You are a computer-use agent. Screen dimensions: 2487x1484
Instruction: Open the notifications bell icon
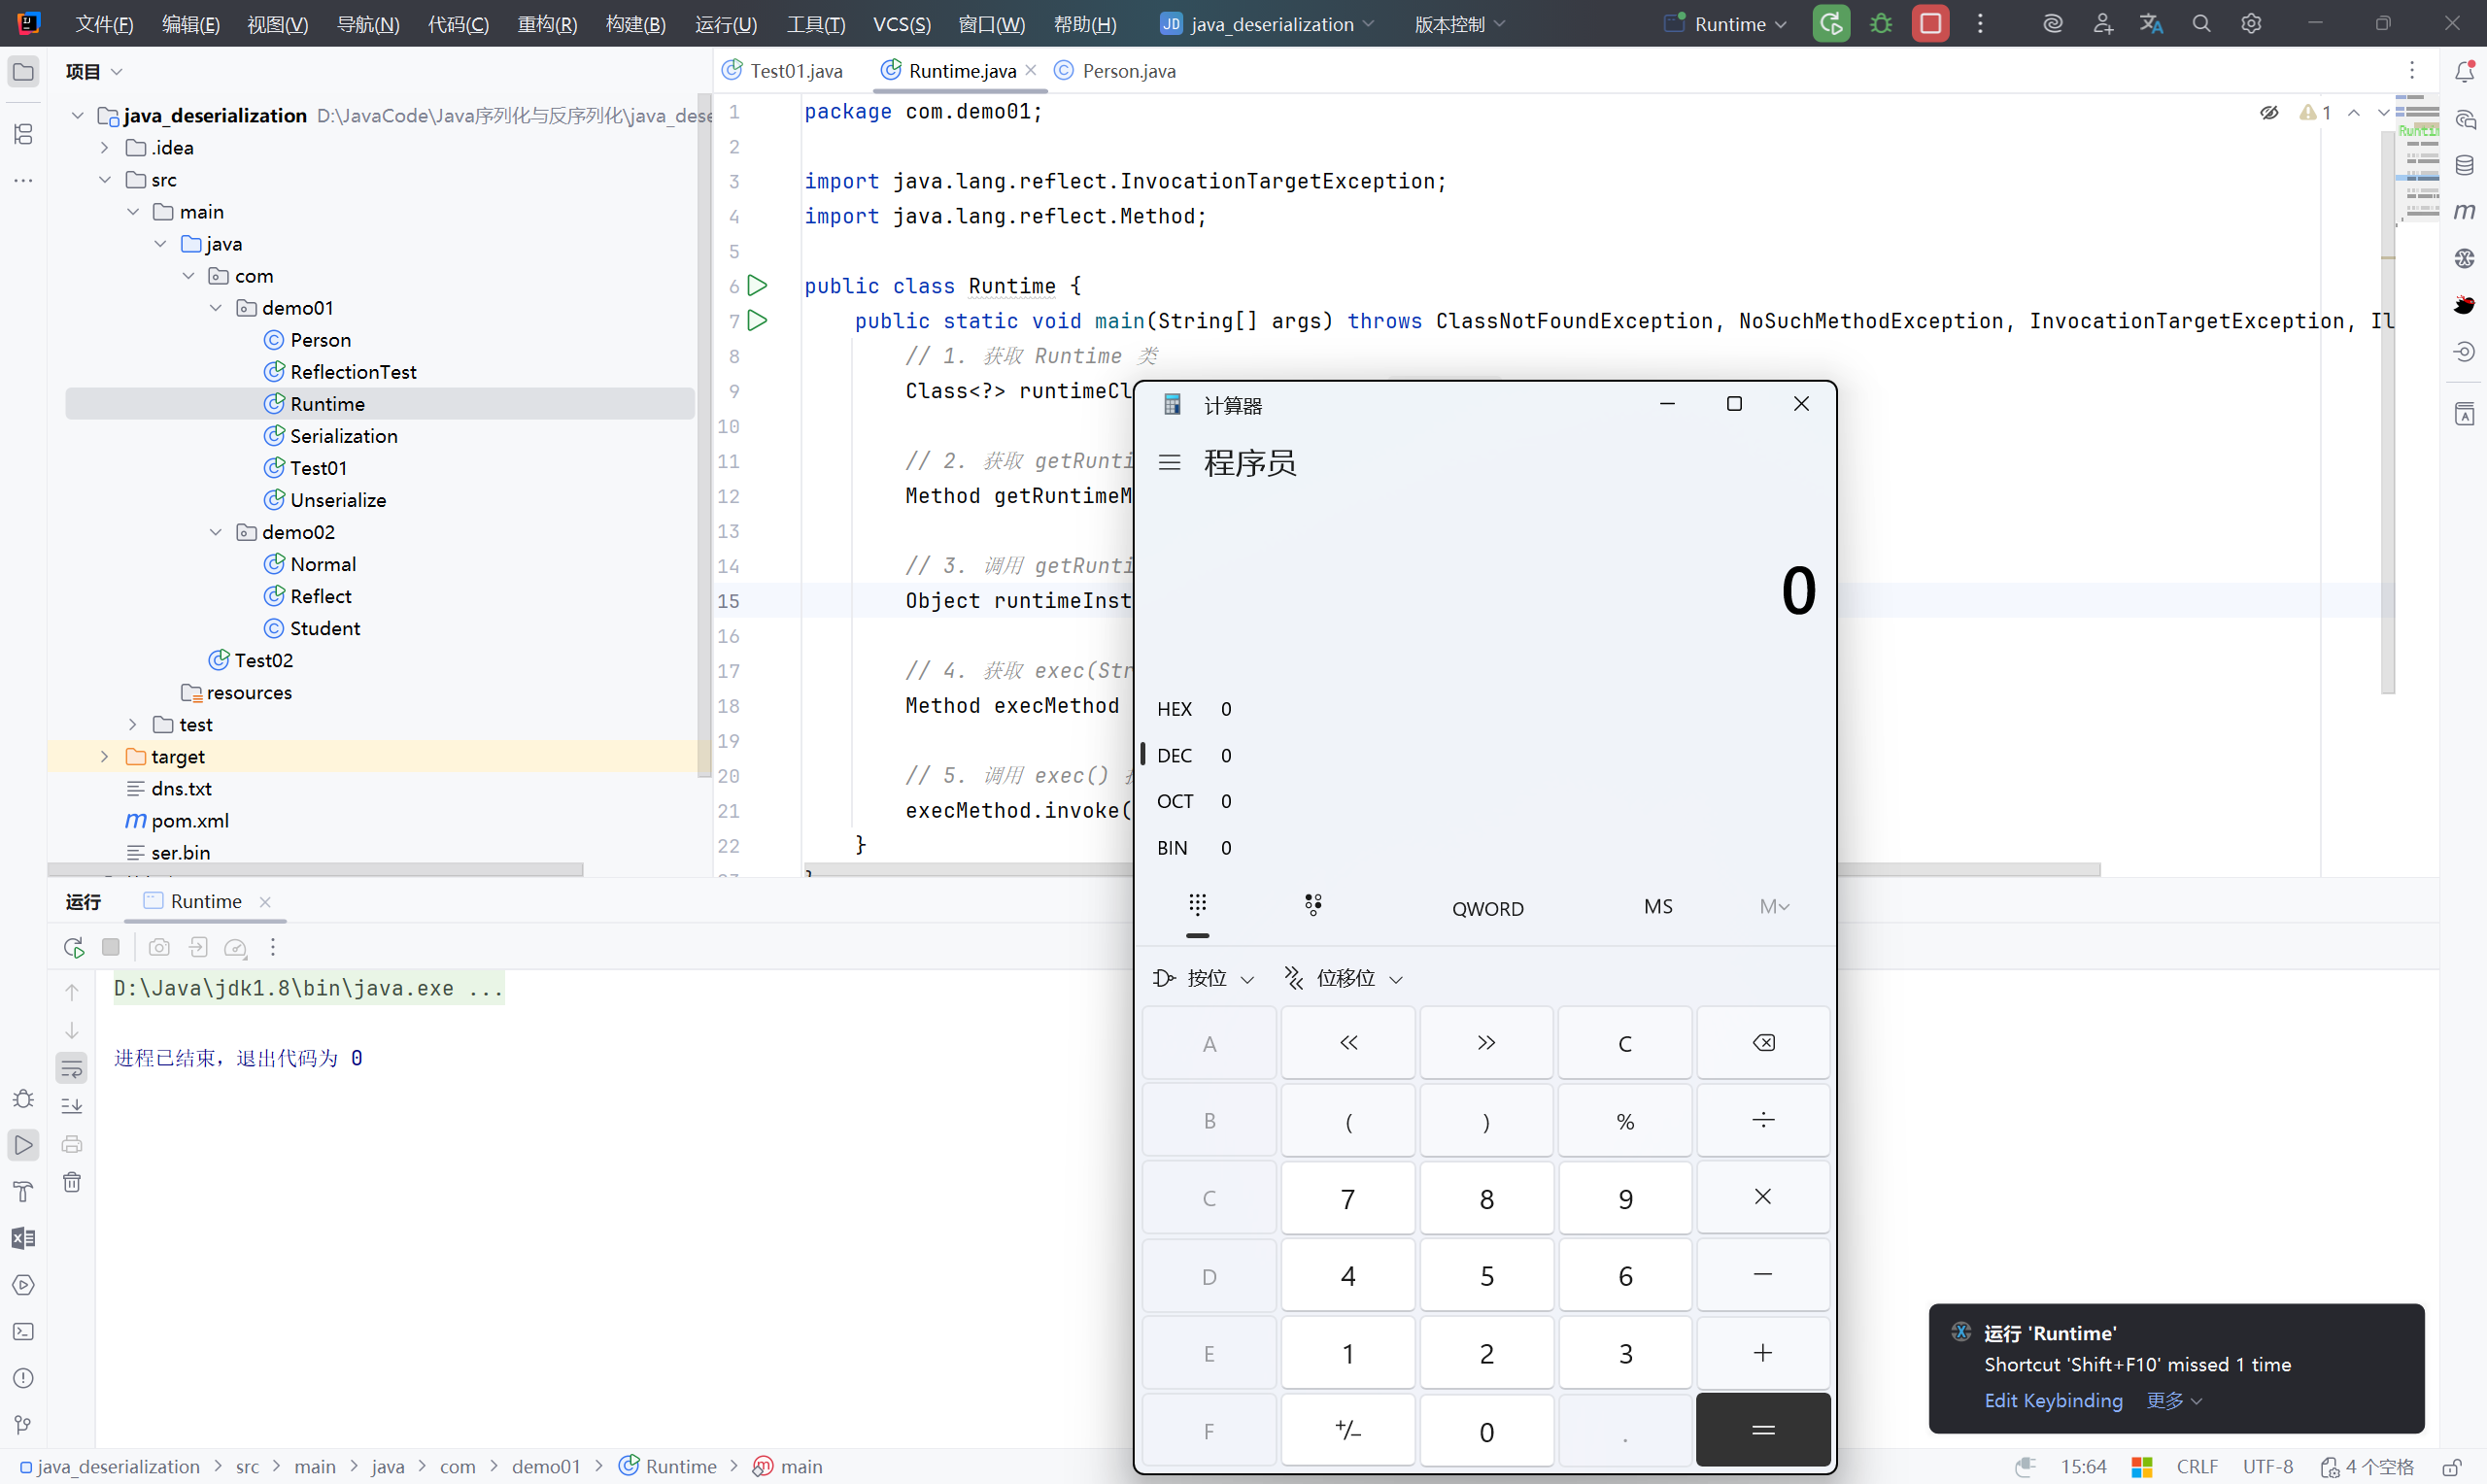pyautogui.click(x=2464, y=71)
